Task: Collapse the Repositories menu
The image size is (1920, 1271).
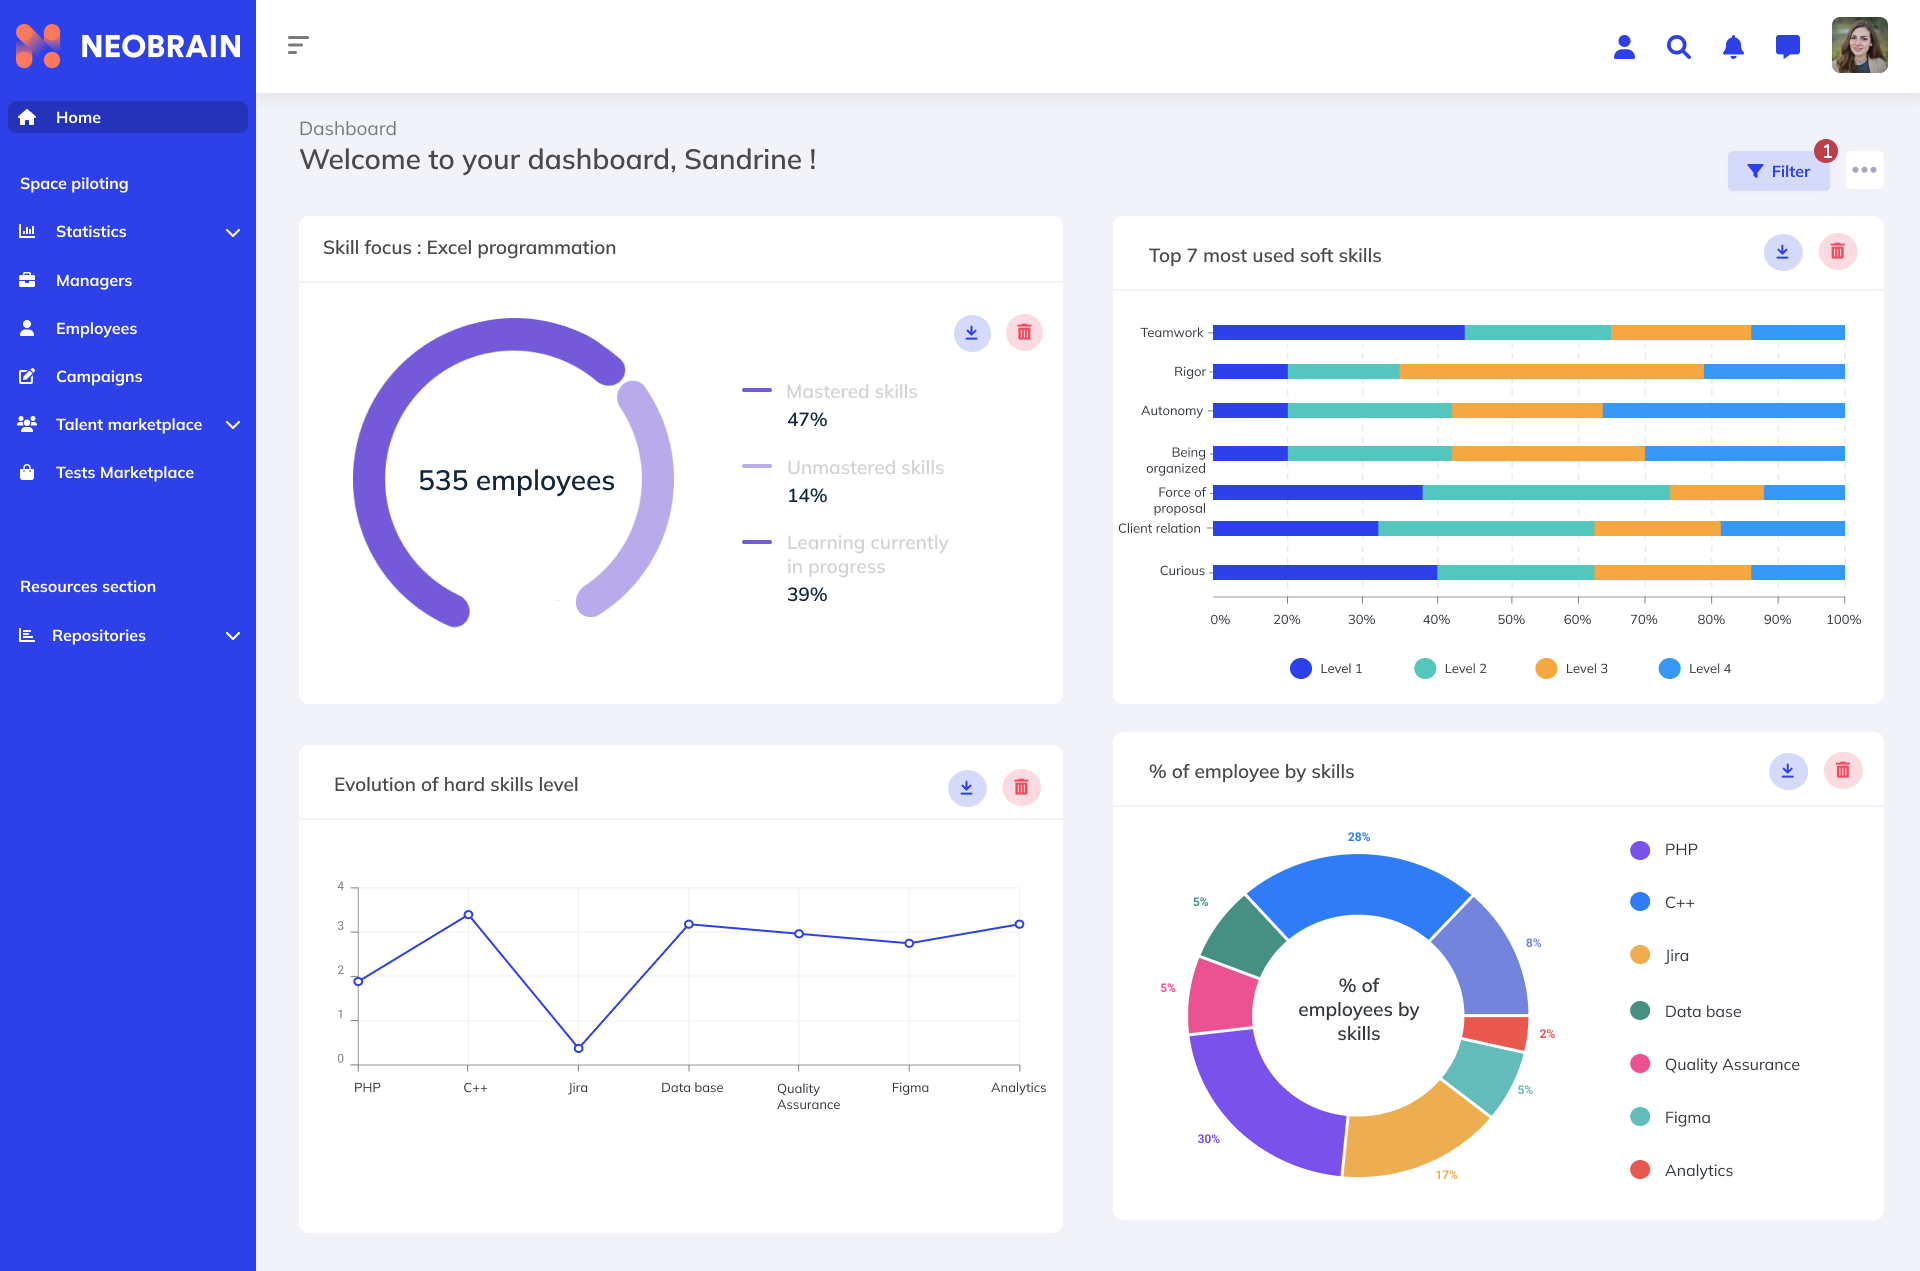Action: [233, 636]
